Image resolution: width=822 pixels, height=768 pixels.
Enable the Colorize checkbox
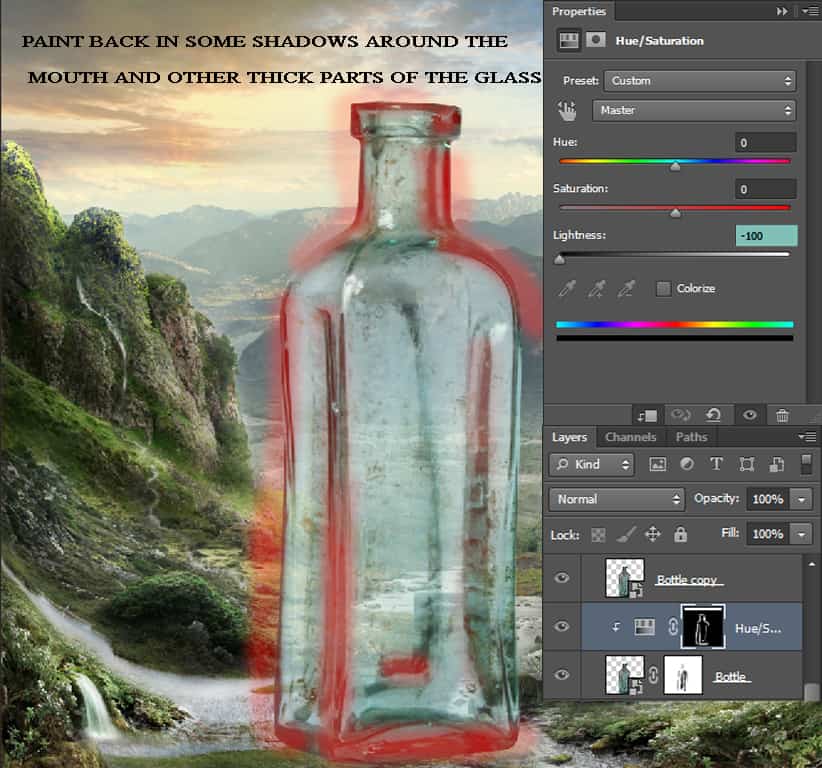(663, 288)
